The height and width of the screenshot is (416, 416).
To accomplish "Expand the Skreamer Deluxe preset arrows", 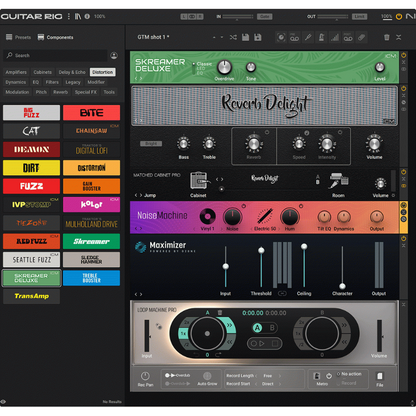I will [x=139, y=79].
